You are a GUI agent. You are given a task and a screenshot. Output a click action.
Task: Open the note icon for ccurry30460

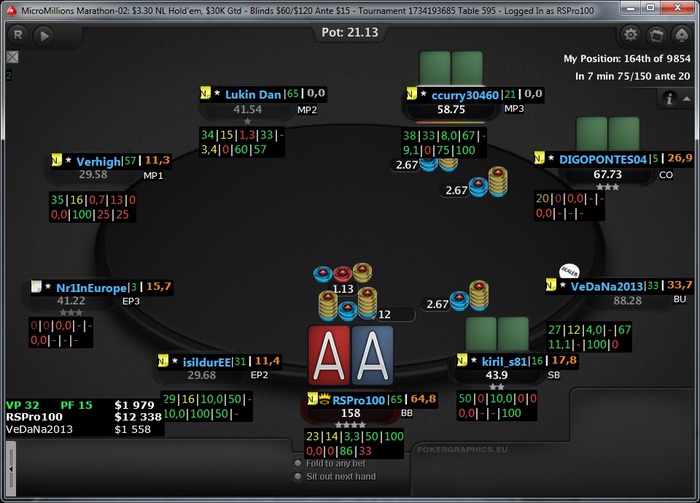412,94
